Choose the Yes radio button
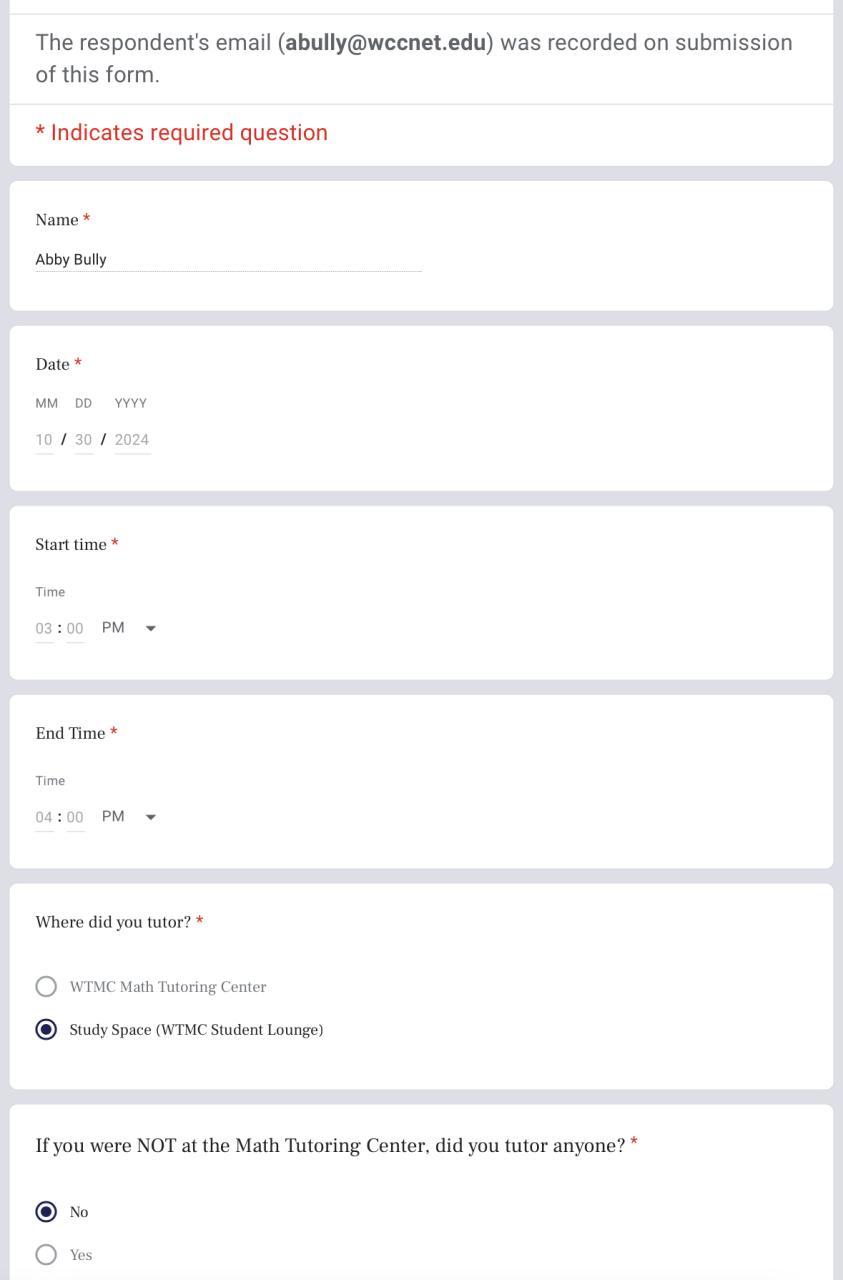The image size is (843, 1280). [x=46, y=1255]
